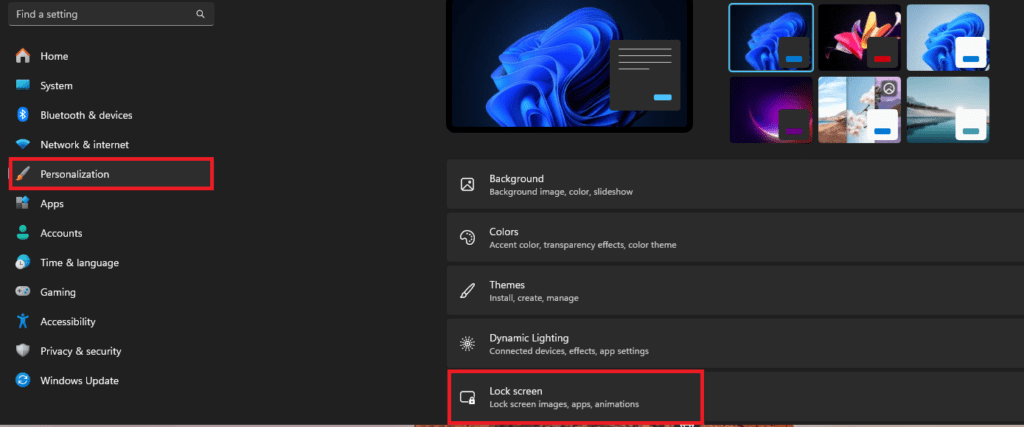Open the System settings category
The image size is (1024, 427).
pyautogui.click(x=111, y=86)
